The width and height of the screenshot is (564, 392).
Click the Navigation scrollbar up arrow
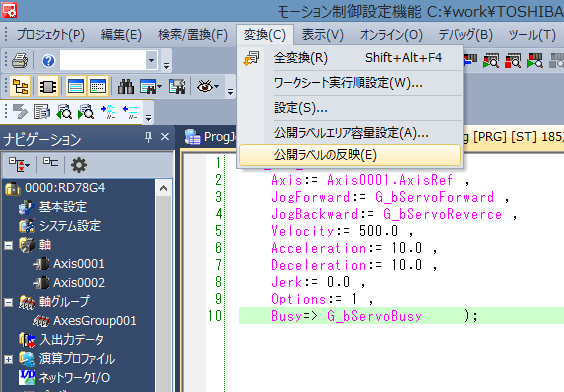[x=163, y=188]
